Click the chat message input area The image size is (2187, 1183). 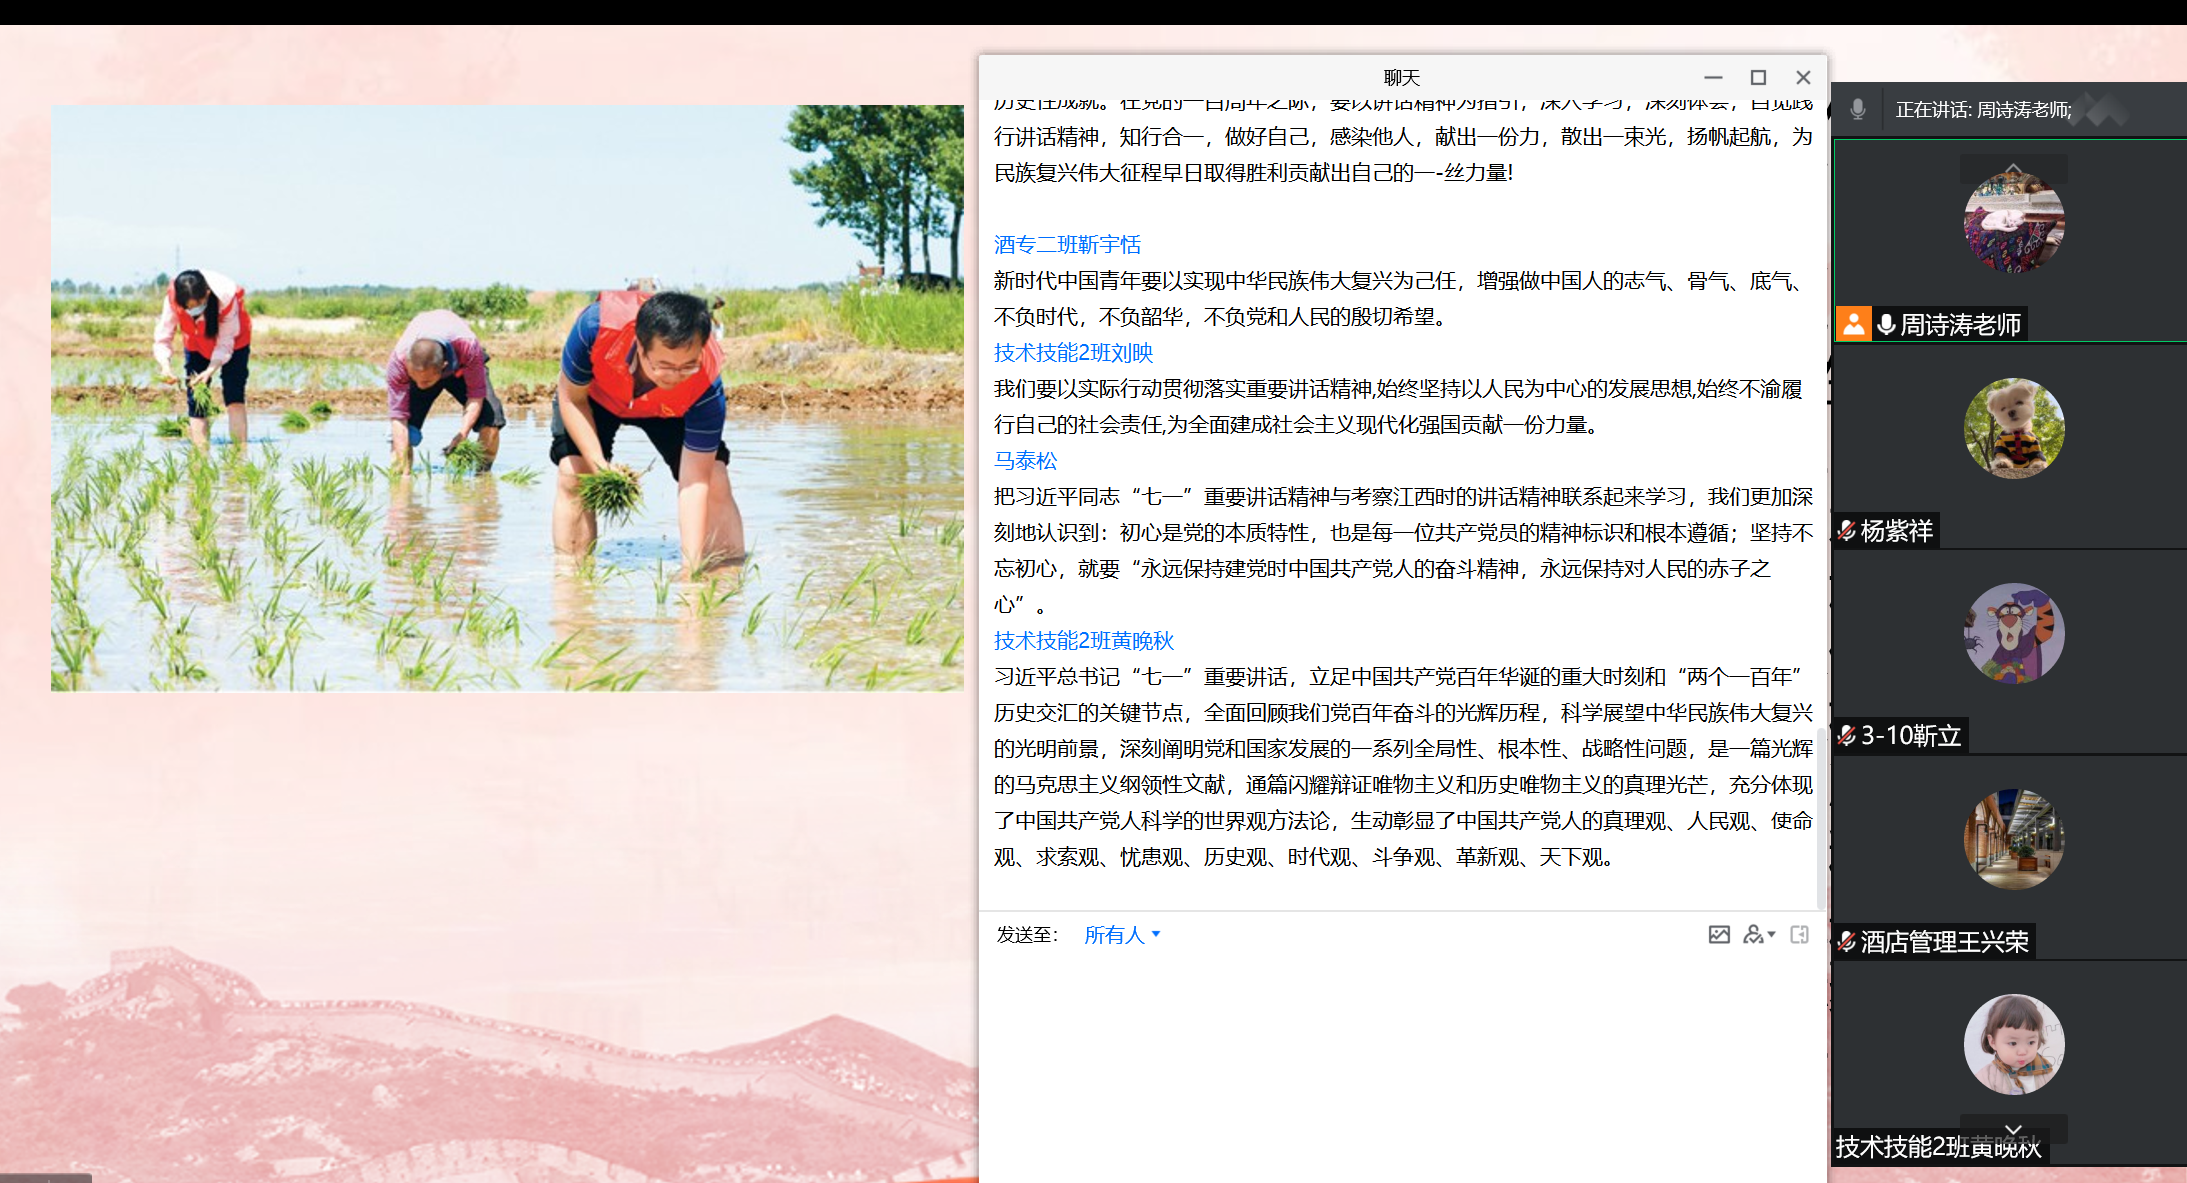(x=1400, y=1060)
